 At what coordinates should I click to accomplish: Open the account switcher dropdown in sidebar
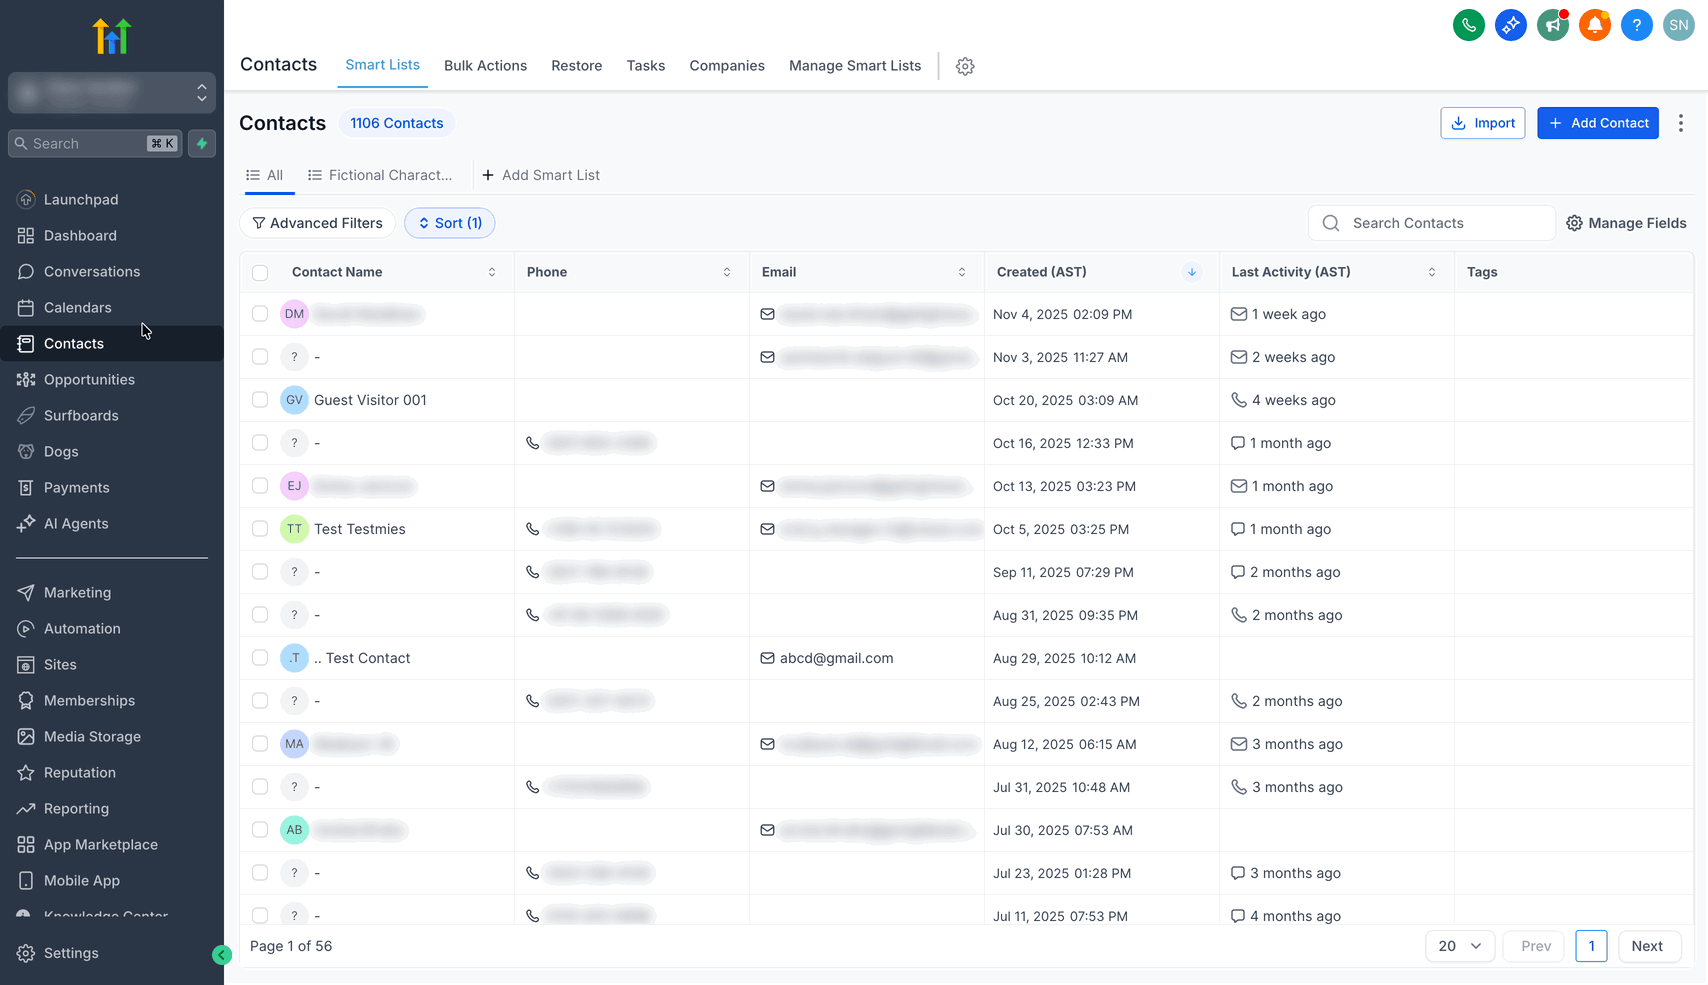click(x=112, y=93)
